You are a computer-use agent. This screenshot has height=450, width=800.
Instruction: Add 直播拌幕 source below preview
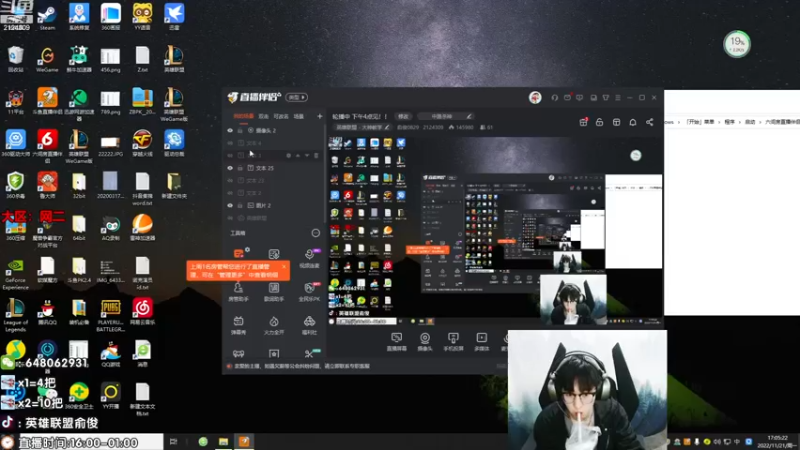click(x=396, y=341)
